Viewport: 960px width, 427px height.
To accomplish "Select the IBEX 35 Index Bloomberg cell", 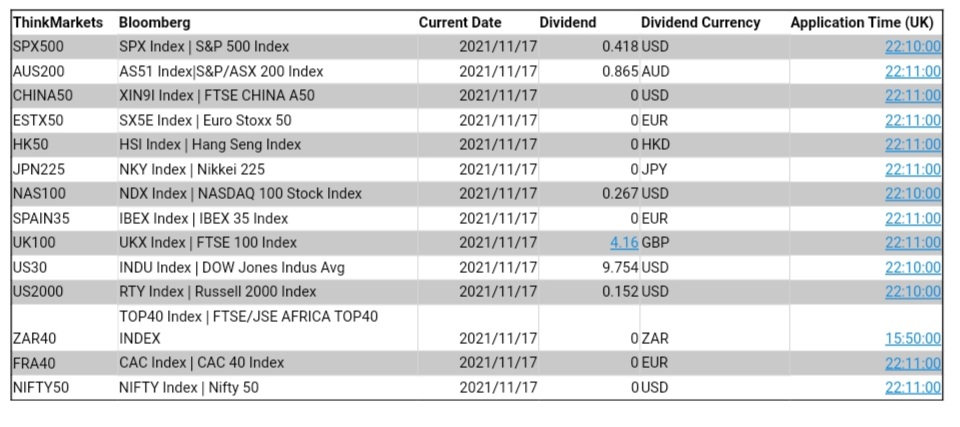I will tap(203, 218).
